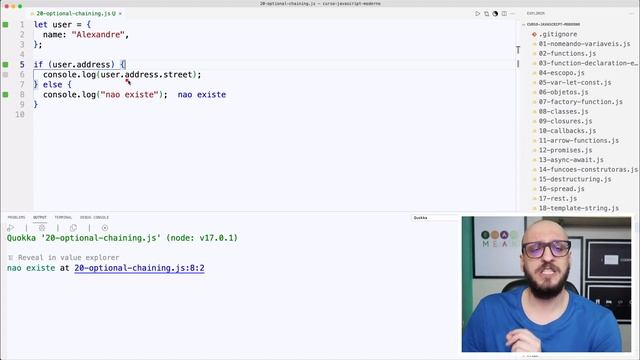
Task: Click the Quokka header line in output
Action: [122, 238]
